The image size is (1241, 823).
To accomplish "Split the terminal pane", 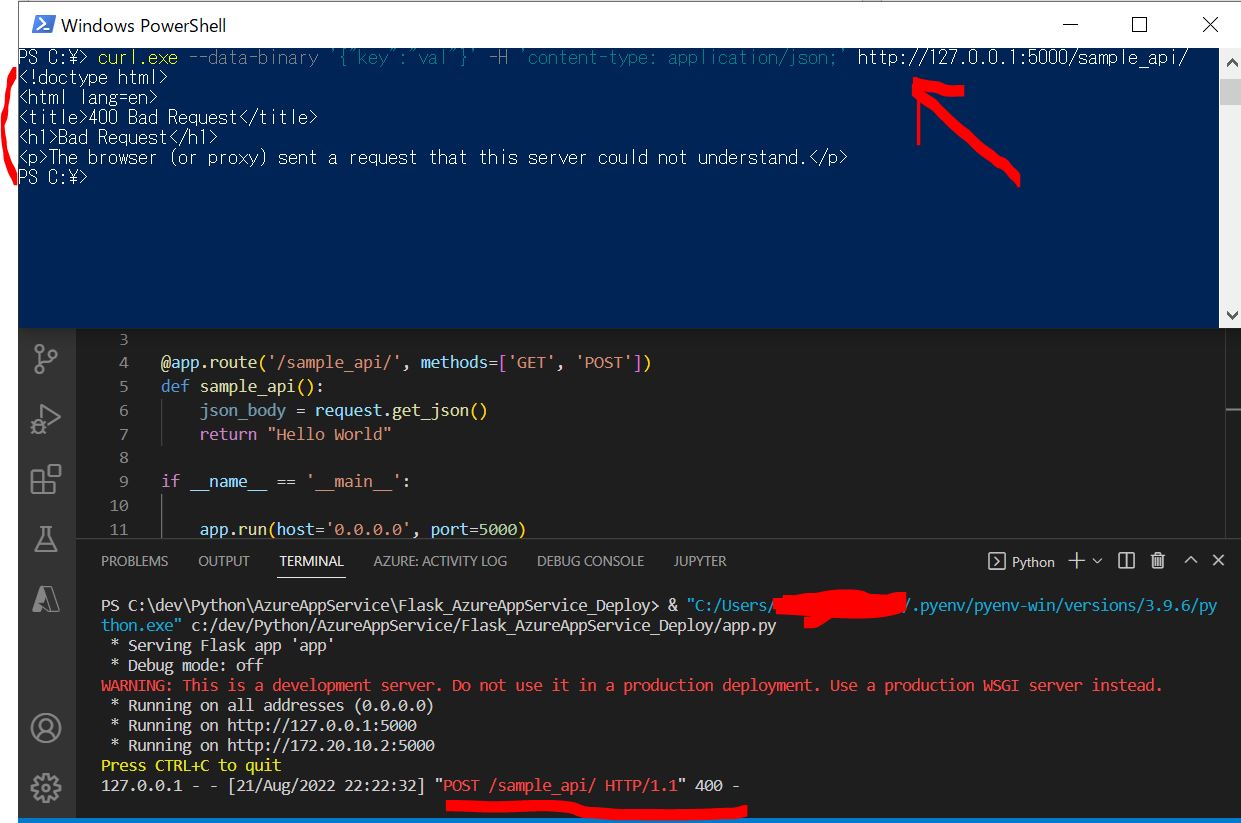I will [x=1126, y=561].
